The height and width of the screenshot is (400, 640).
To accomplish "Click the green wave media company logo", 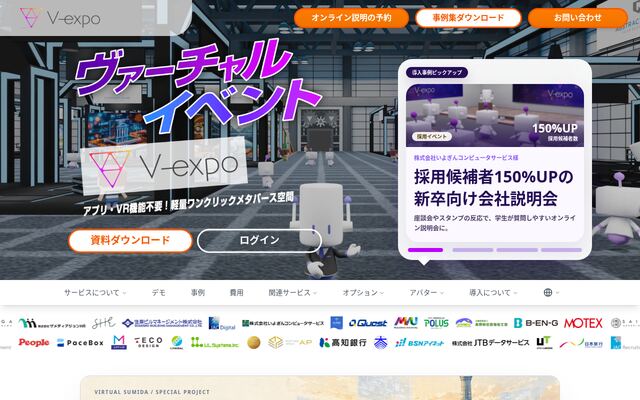I will [52, 323].
